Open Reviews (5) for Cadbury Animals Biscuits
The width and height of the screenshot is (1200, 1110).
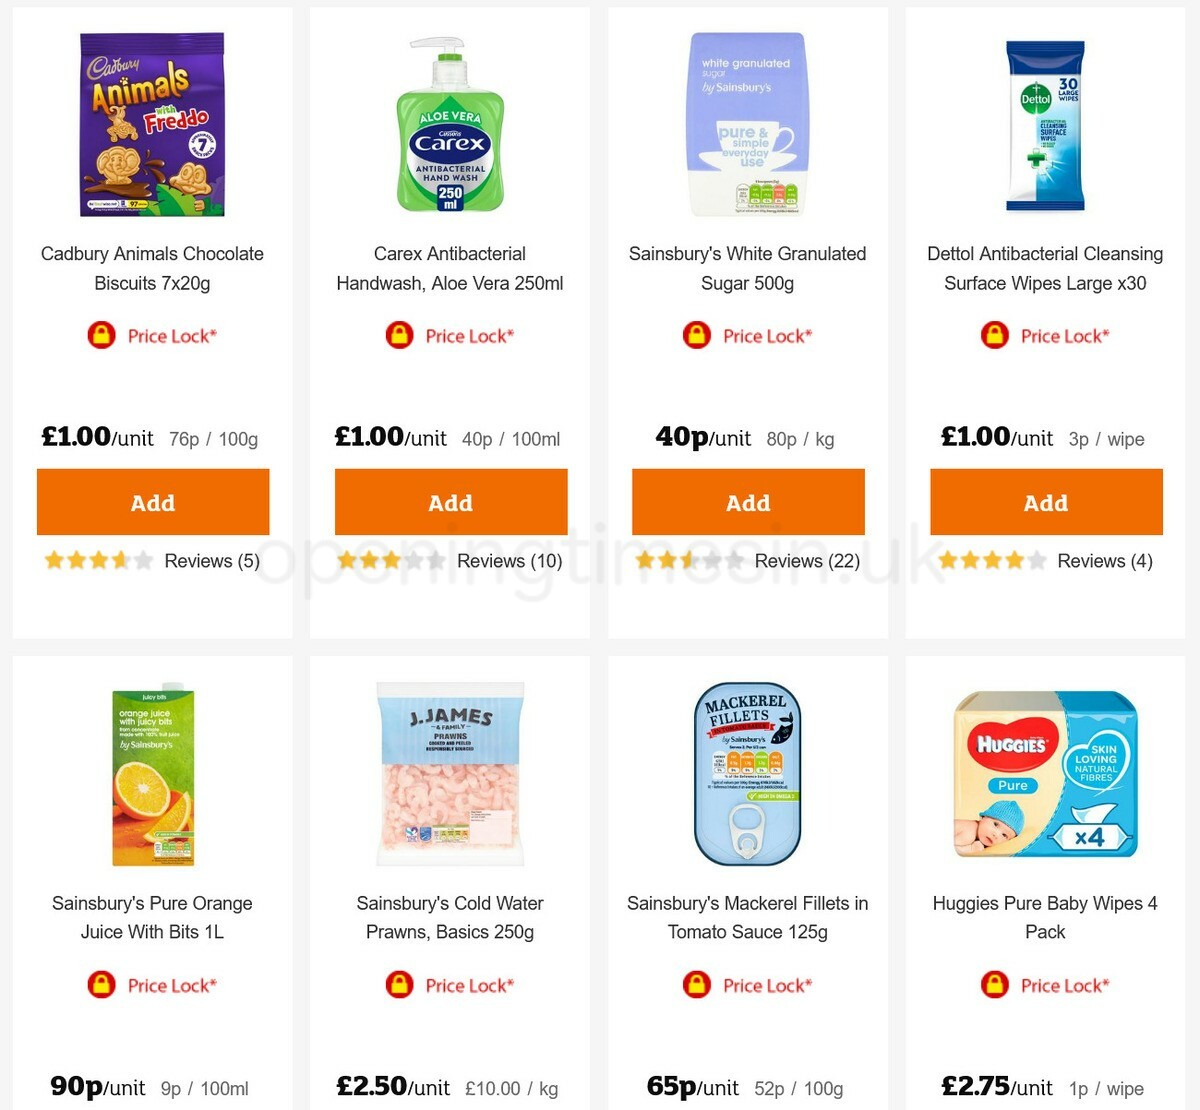pyautogui.click(x=210, y=561)
